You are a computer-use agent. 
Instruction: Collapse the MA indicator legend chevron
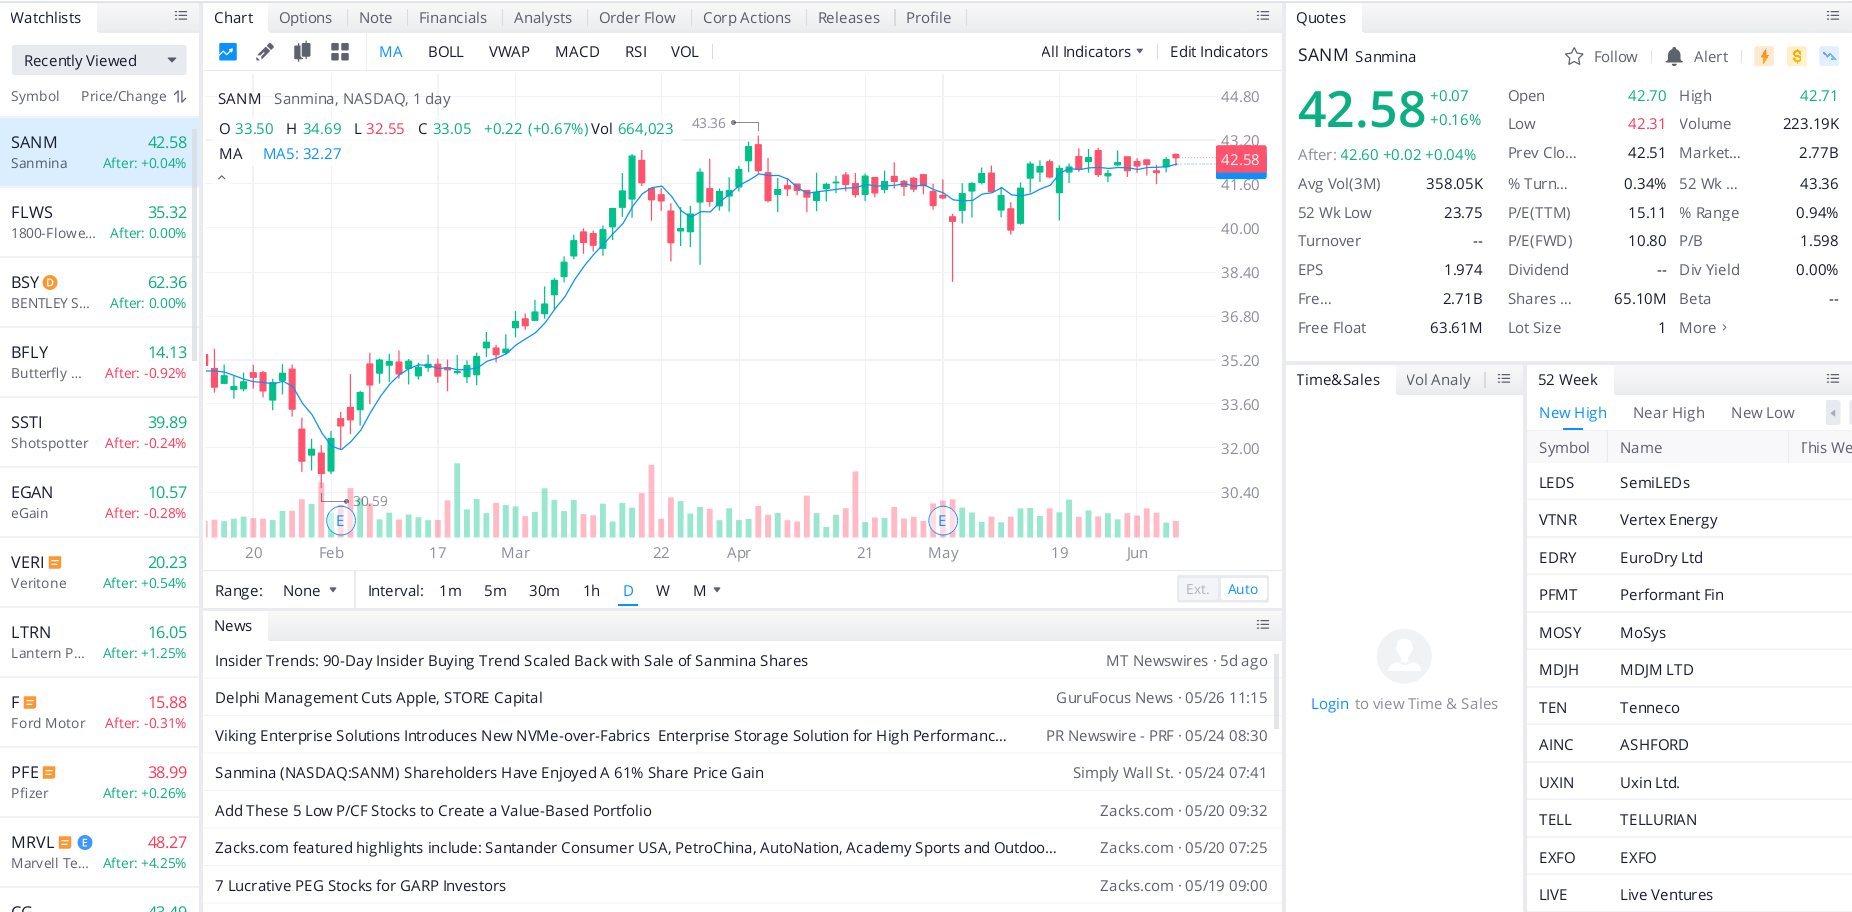click(x=222, y=178)
